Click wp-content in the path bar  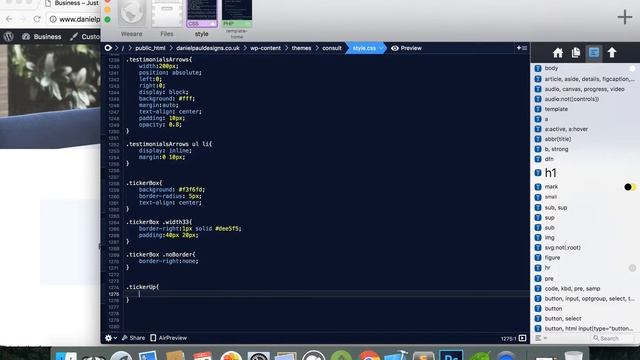click(265, 48)
